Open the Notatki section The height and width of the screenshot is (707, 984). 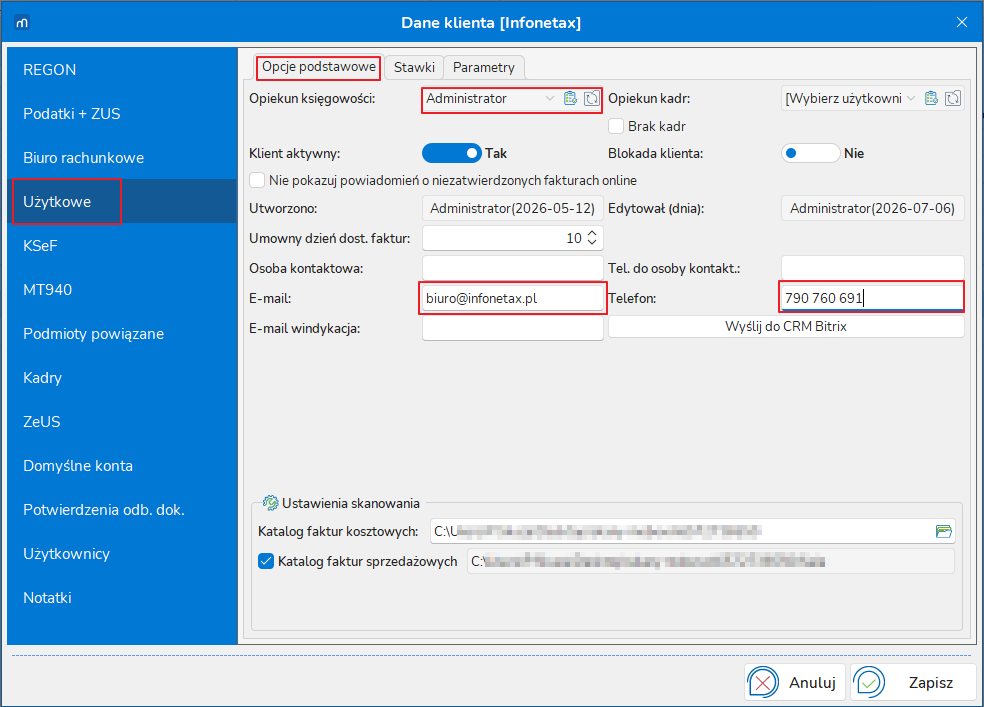(122, 597)
